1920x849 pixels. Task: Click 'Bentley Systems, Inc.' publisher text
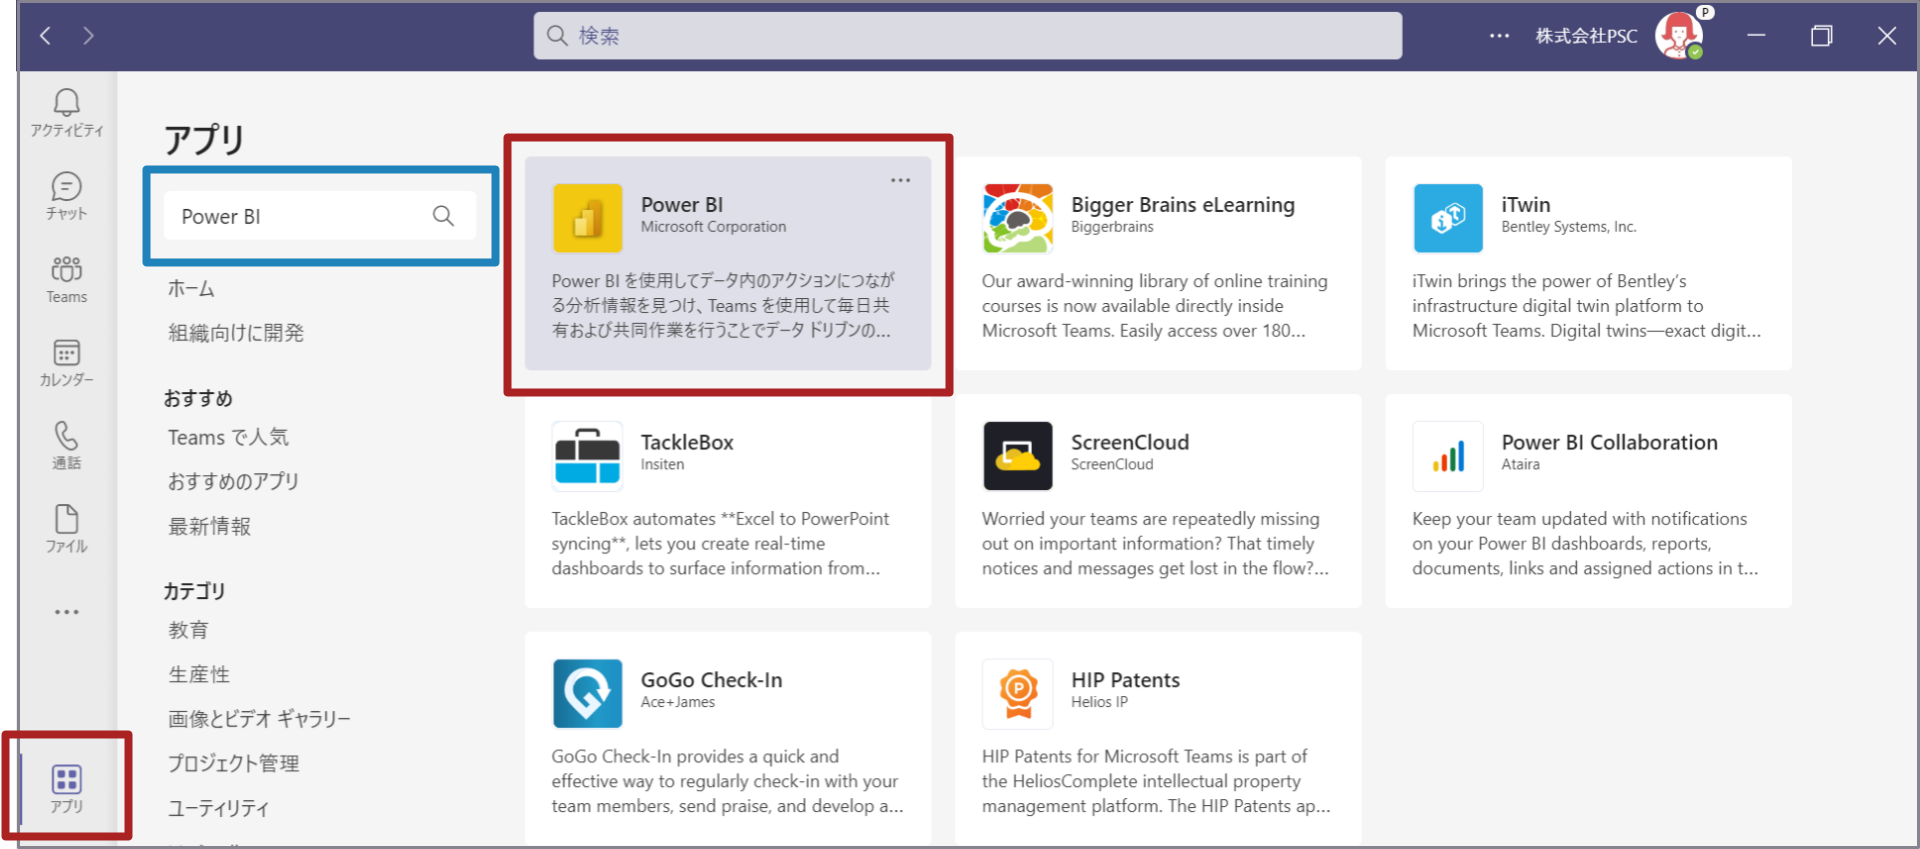click(1569, 227)
